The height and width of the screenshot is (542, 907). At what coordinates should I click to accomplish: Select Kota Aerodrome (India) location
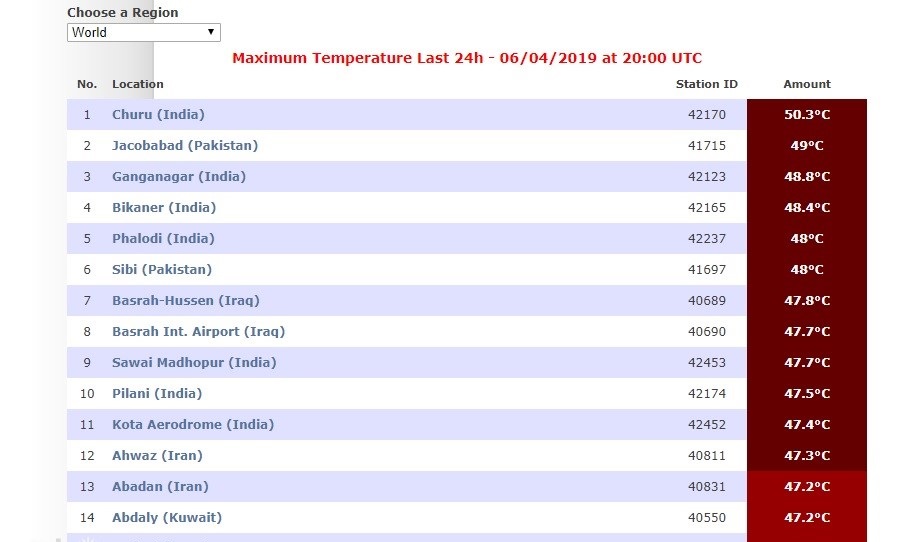[x=193, y=425]
